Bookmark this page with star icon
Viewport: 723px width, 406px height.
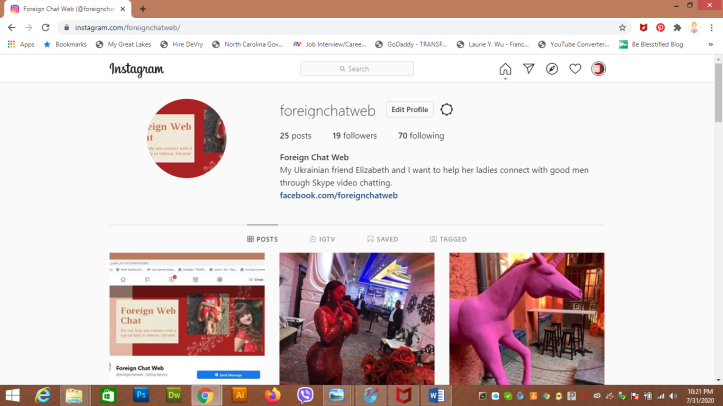pos(622,28)
